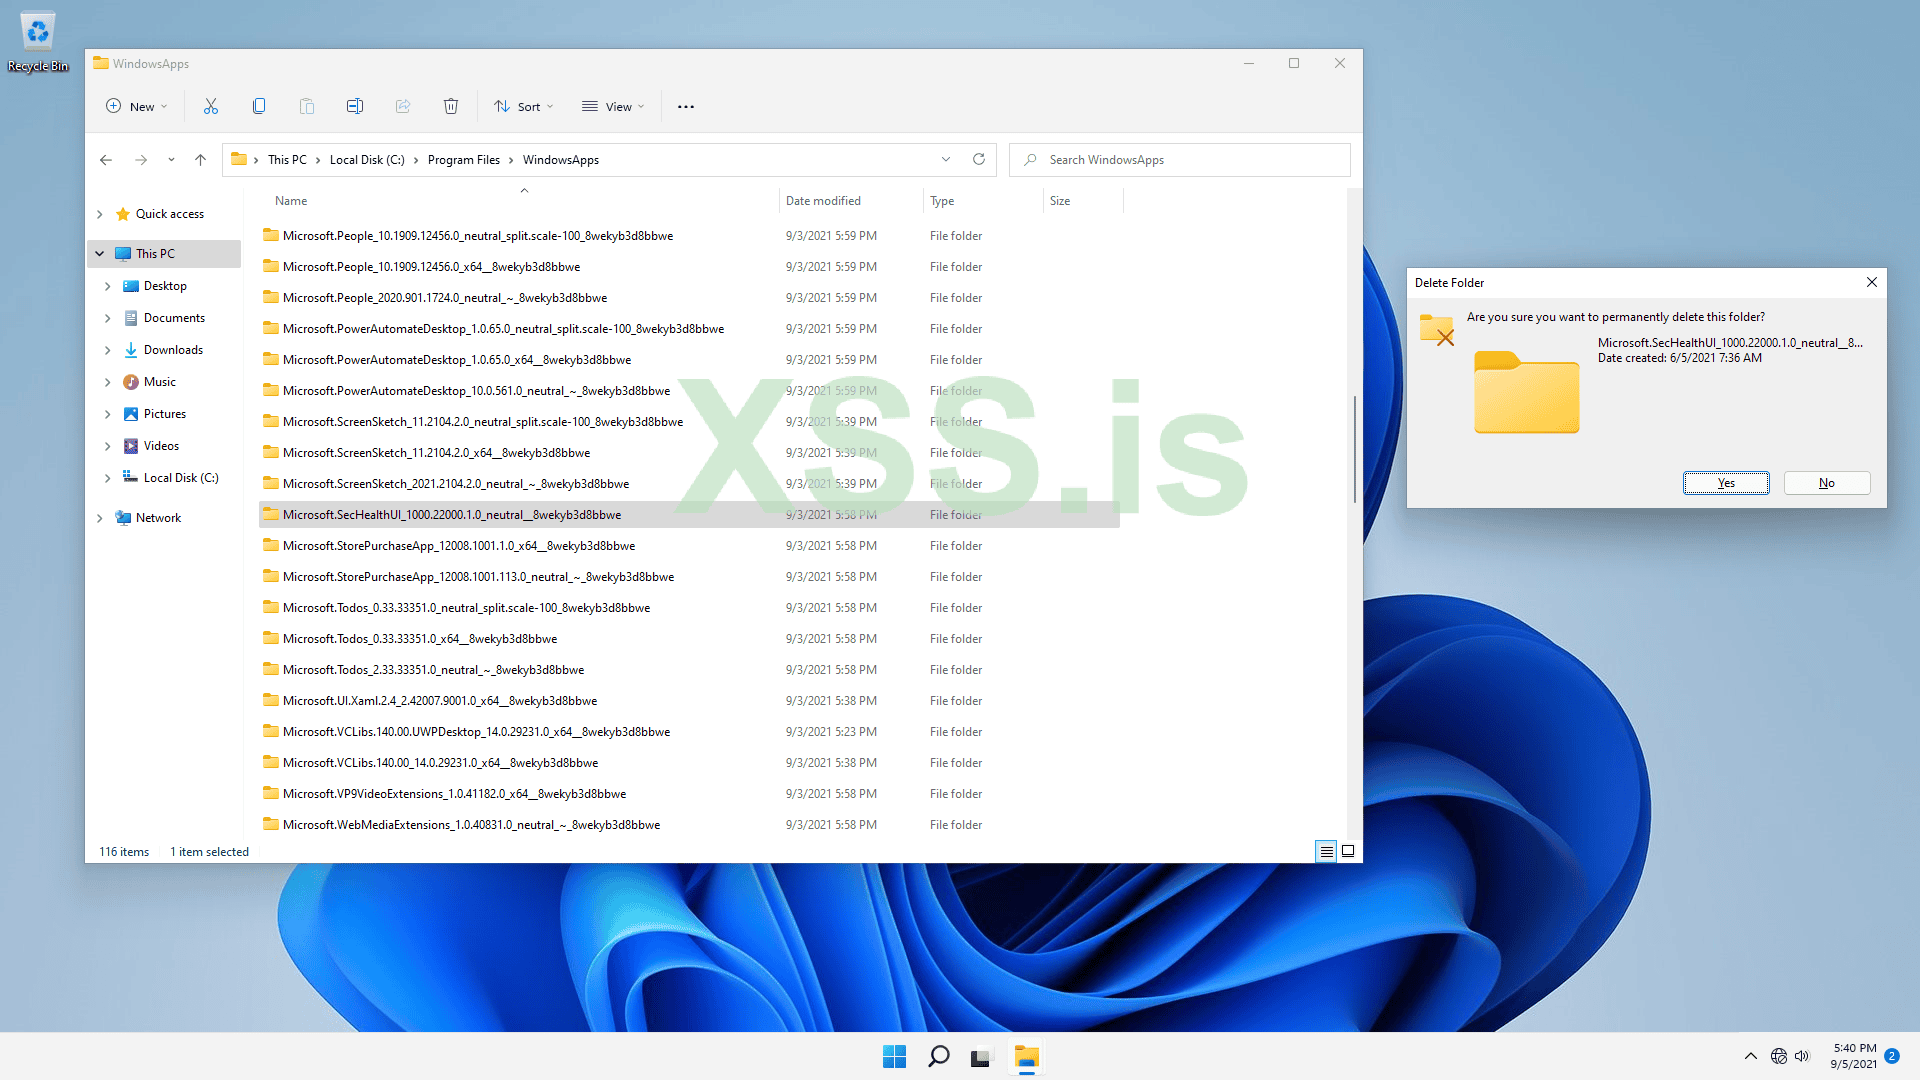Switch to details view icon in status bar
1920x1080 pixels.
[1326, 851]
